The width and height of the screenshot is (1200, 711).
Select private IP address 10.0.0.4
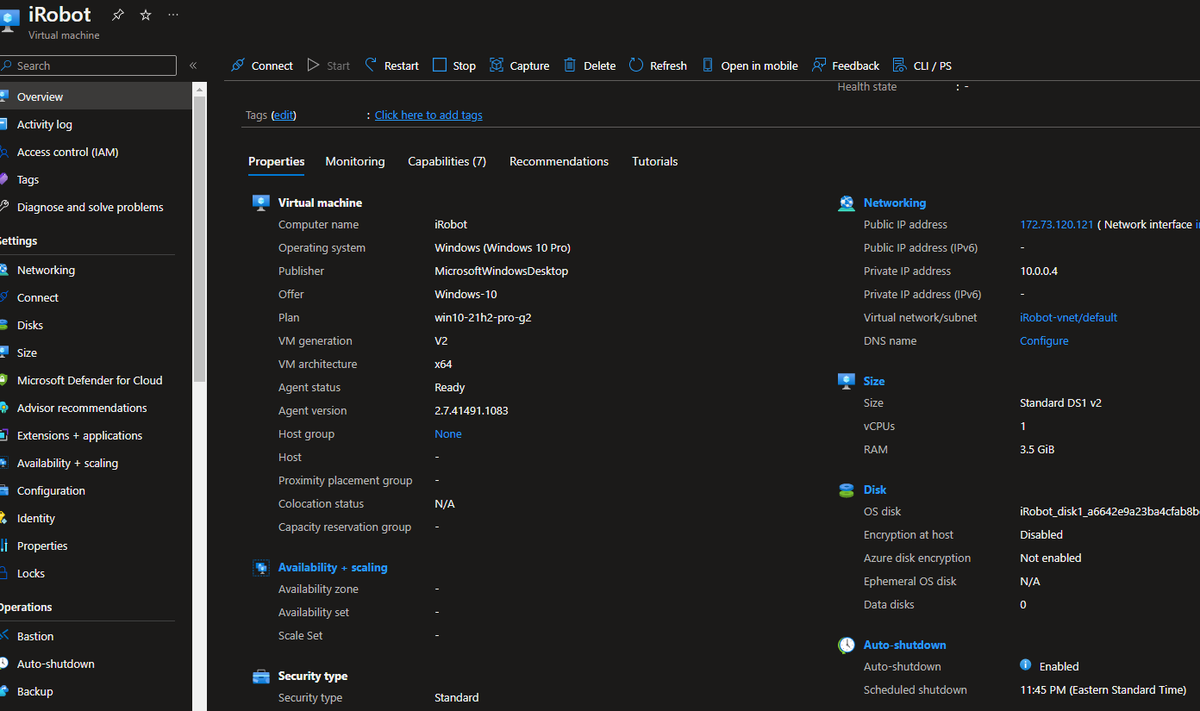click(1039, 271)
